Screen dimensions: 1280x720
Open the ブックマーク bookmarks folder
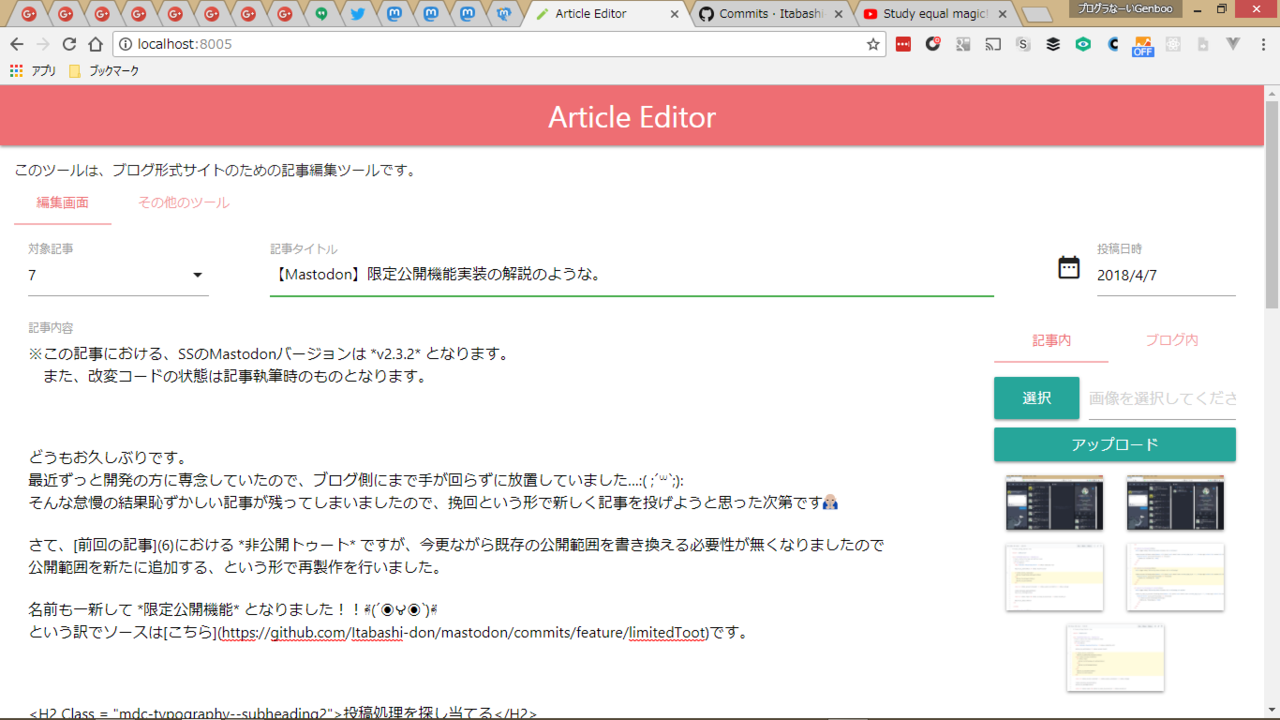(x=104, y=71)
